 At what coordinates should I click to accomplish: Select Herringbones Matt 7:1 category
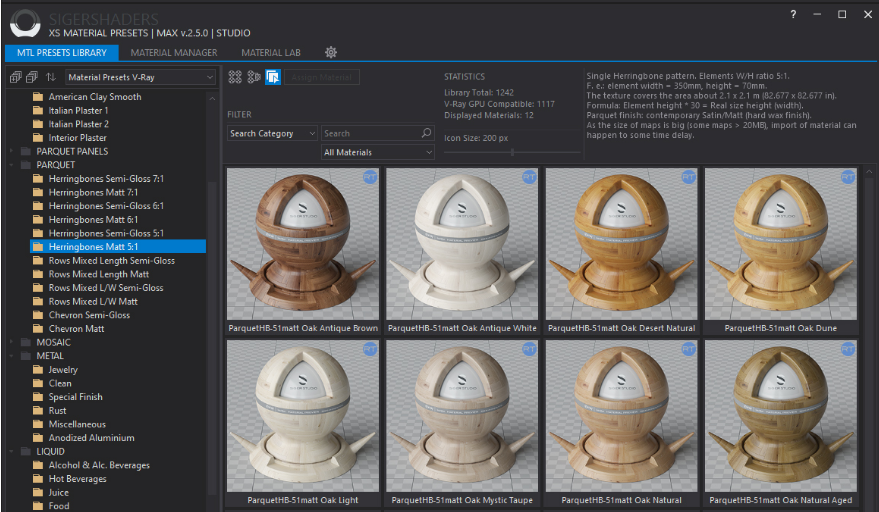(x=93, y=192)
